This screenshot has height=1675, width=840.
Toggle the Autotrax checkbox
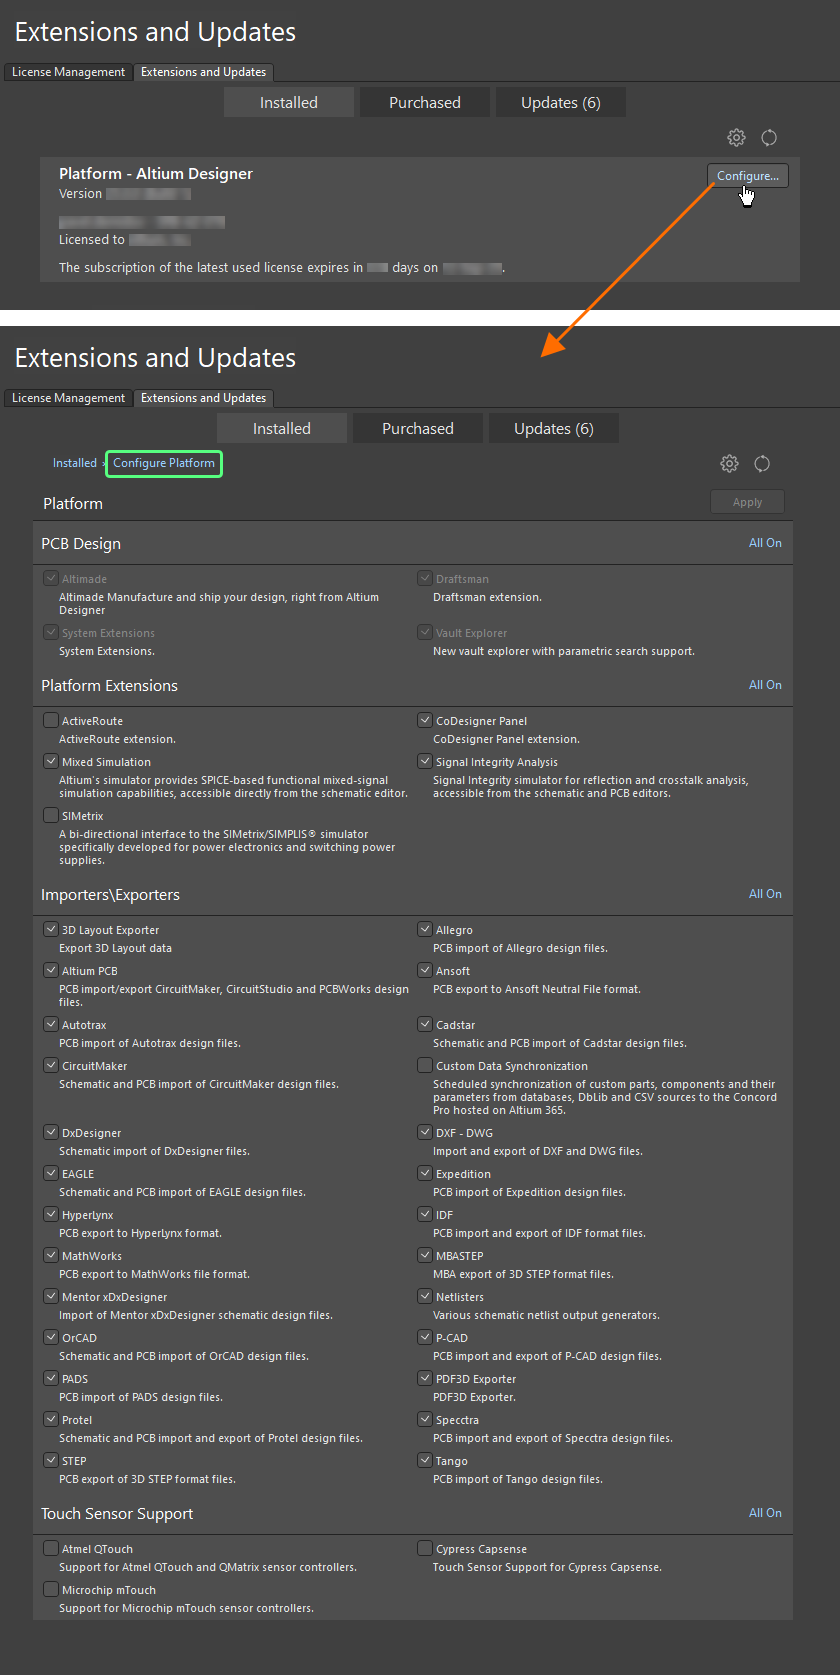coord(51,1024)
